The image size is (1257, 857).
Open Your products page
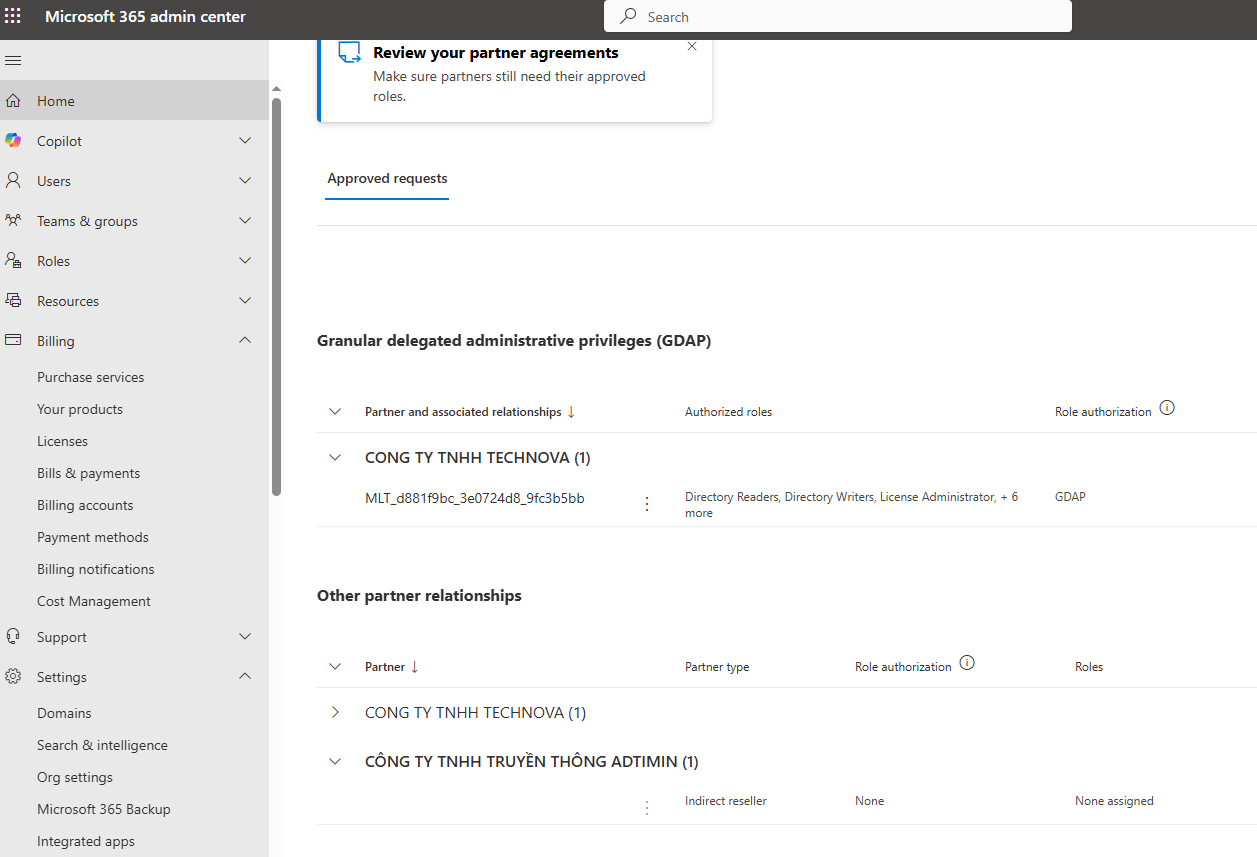80,409
